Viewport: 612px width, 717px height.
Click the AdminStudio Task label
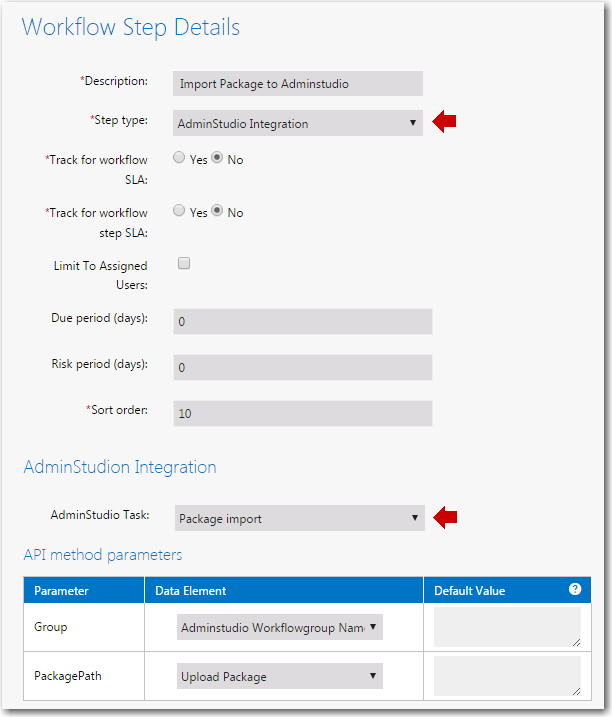coord(100,515)
